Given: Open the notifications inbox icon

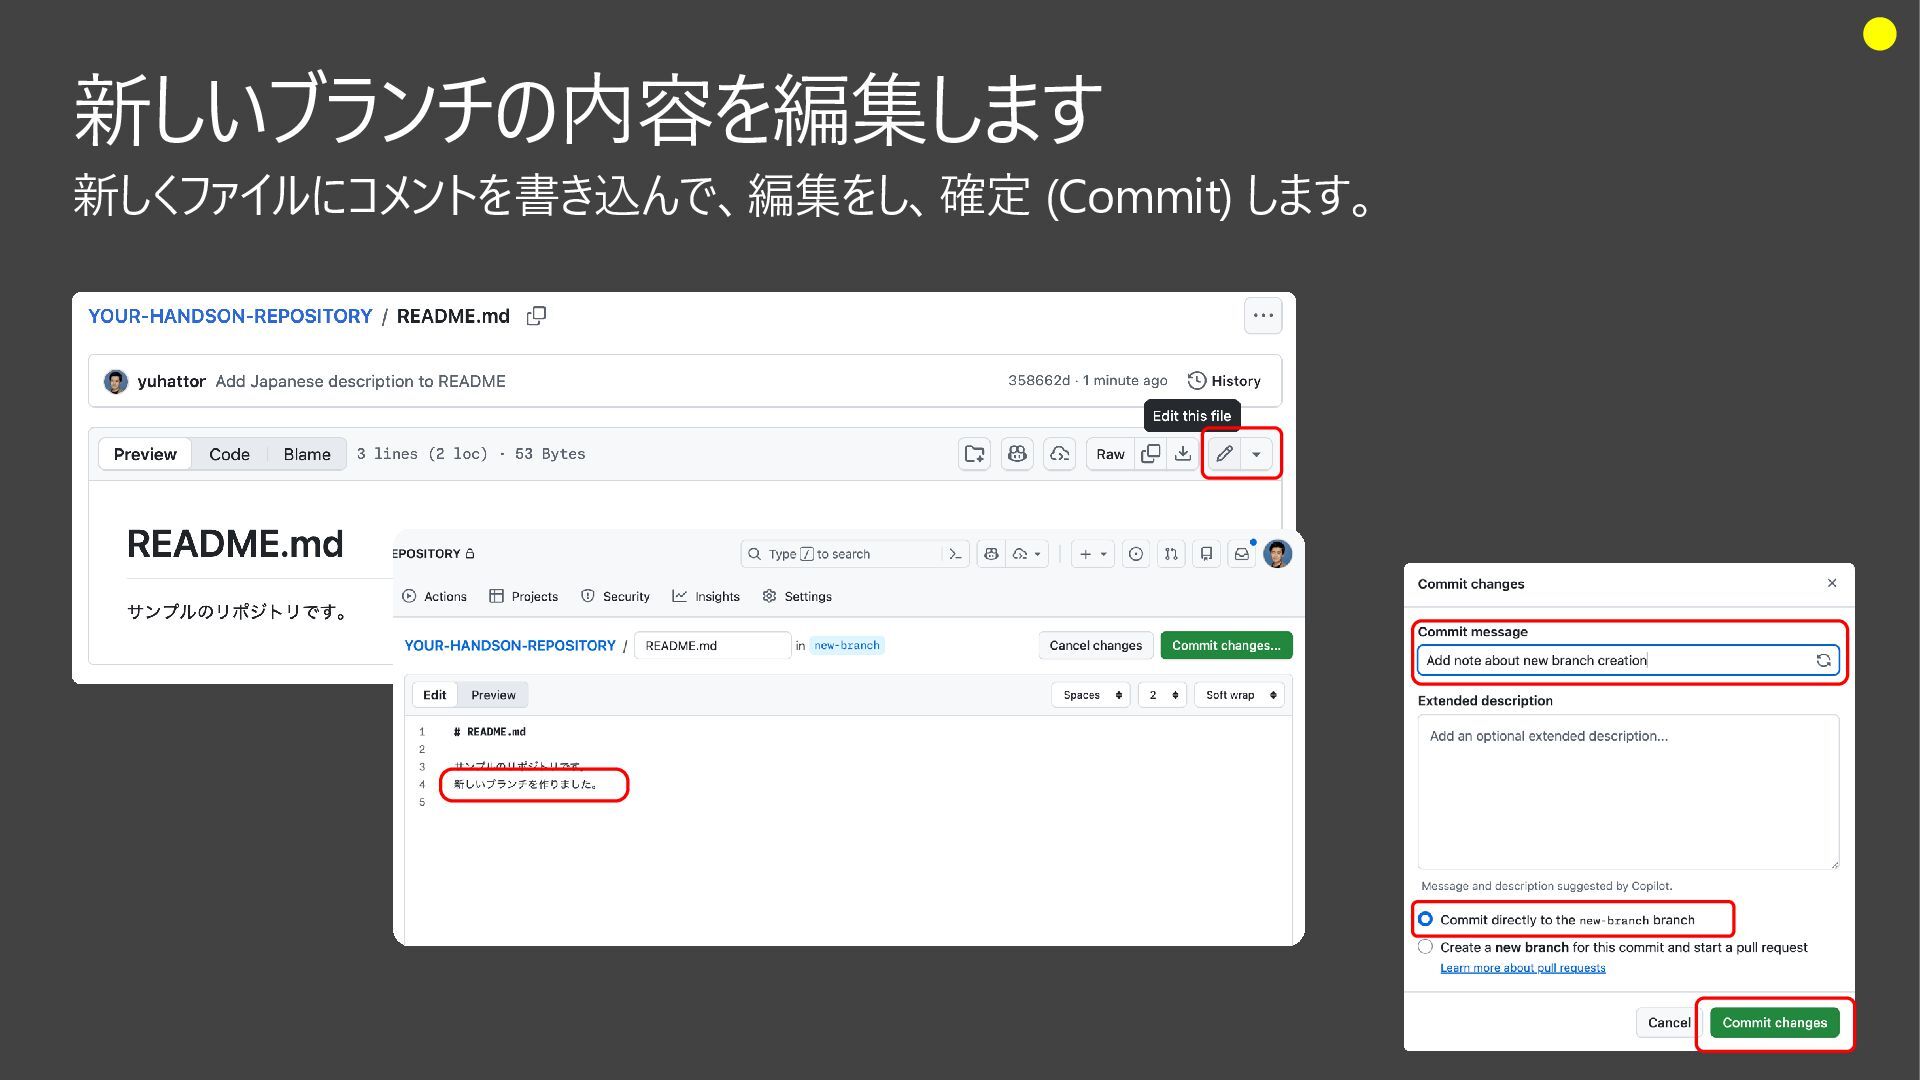Looking at the screenshot, I should click(x=1241, y=554).
